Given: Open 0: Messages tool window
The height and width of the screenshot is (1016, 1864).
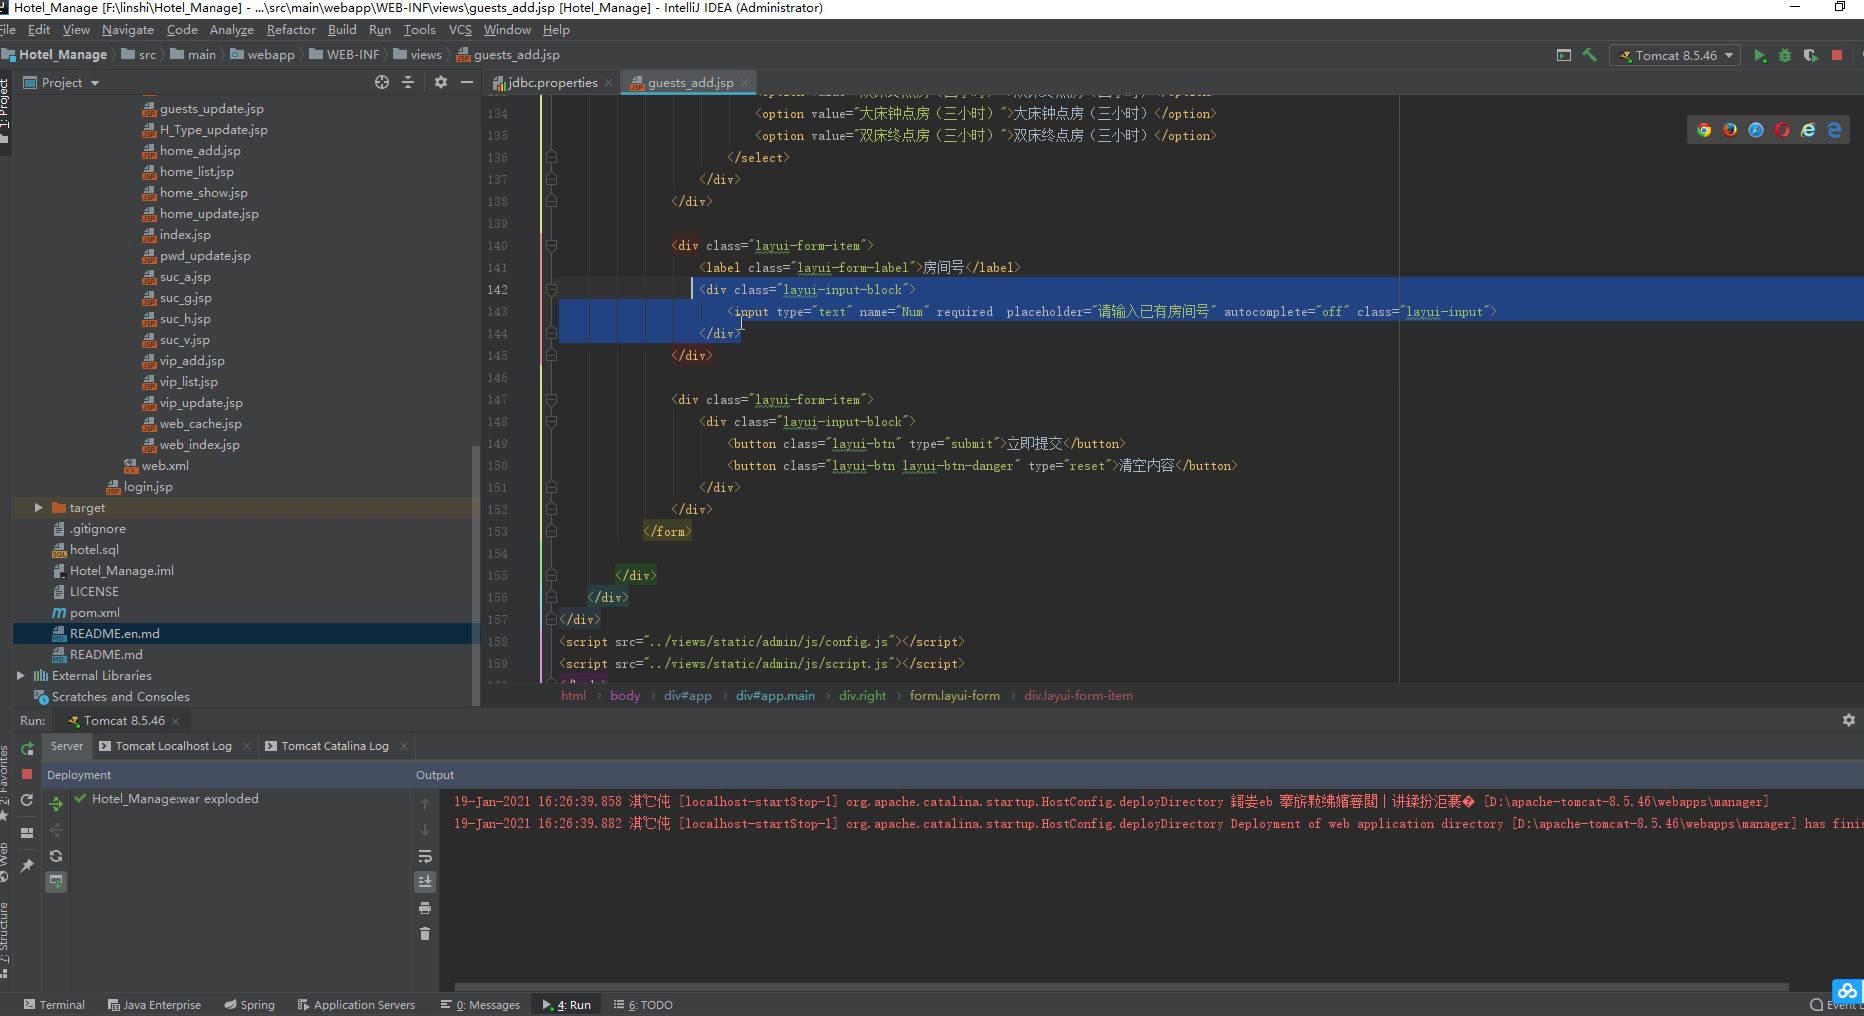Looking at the screenshot, I should pos(480,1005).
